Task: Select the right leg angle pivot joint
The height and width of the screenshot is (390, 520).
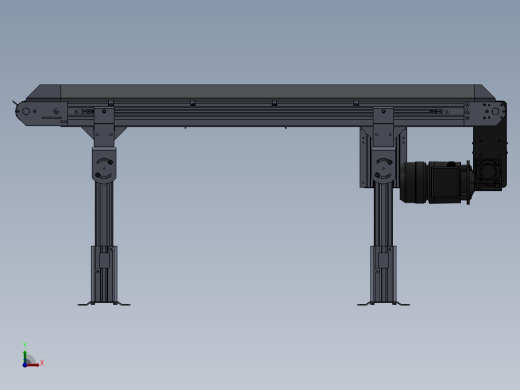Action: point(383,166)
